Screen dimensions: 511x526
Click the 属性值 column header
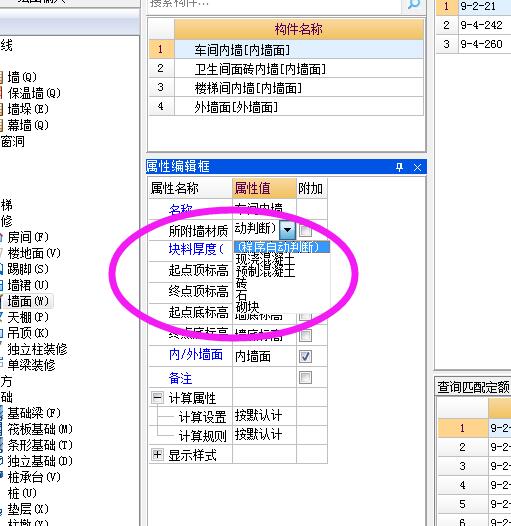tap(264, 188)
